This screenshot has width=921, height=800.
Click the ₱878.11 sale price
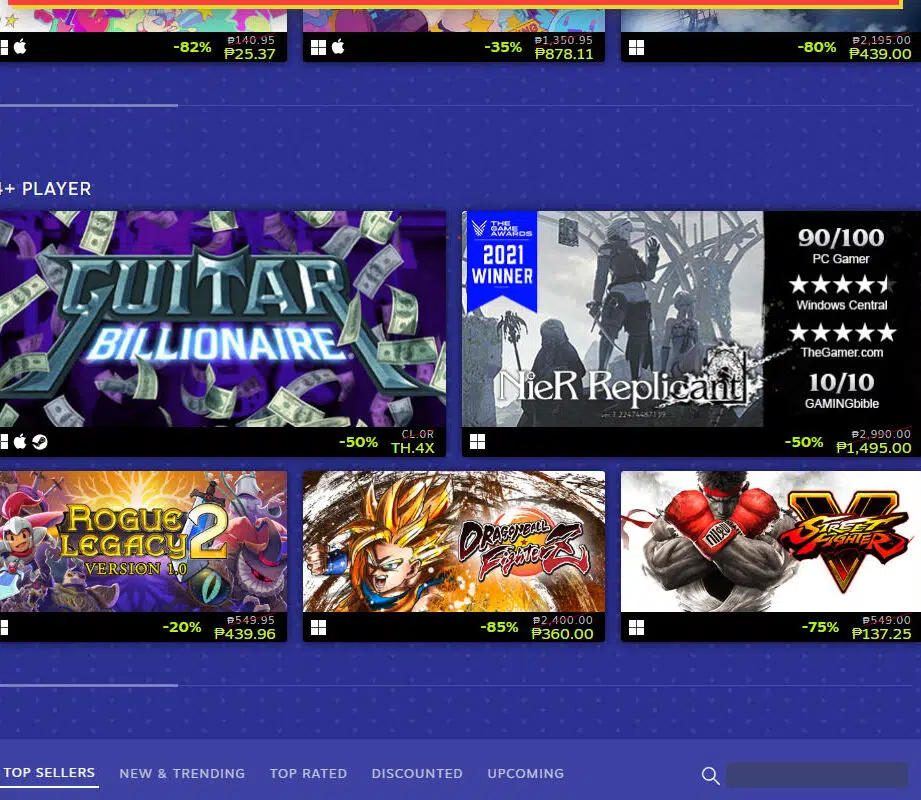tap(564, 54)
